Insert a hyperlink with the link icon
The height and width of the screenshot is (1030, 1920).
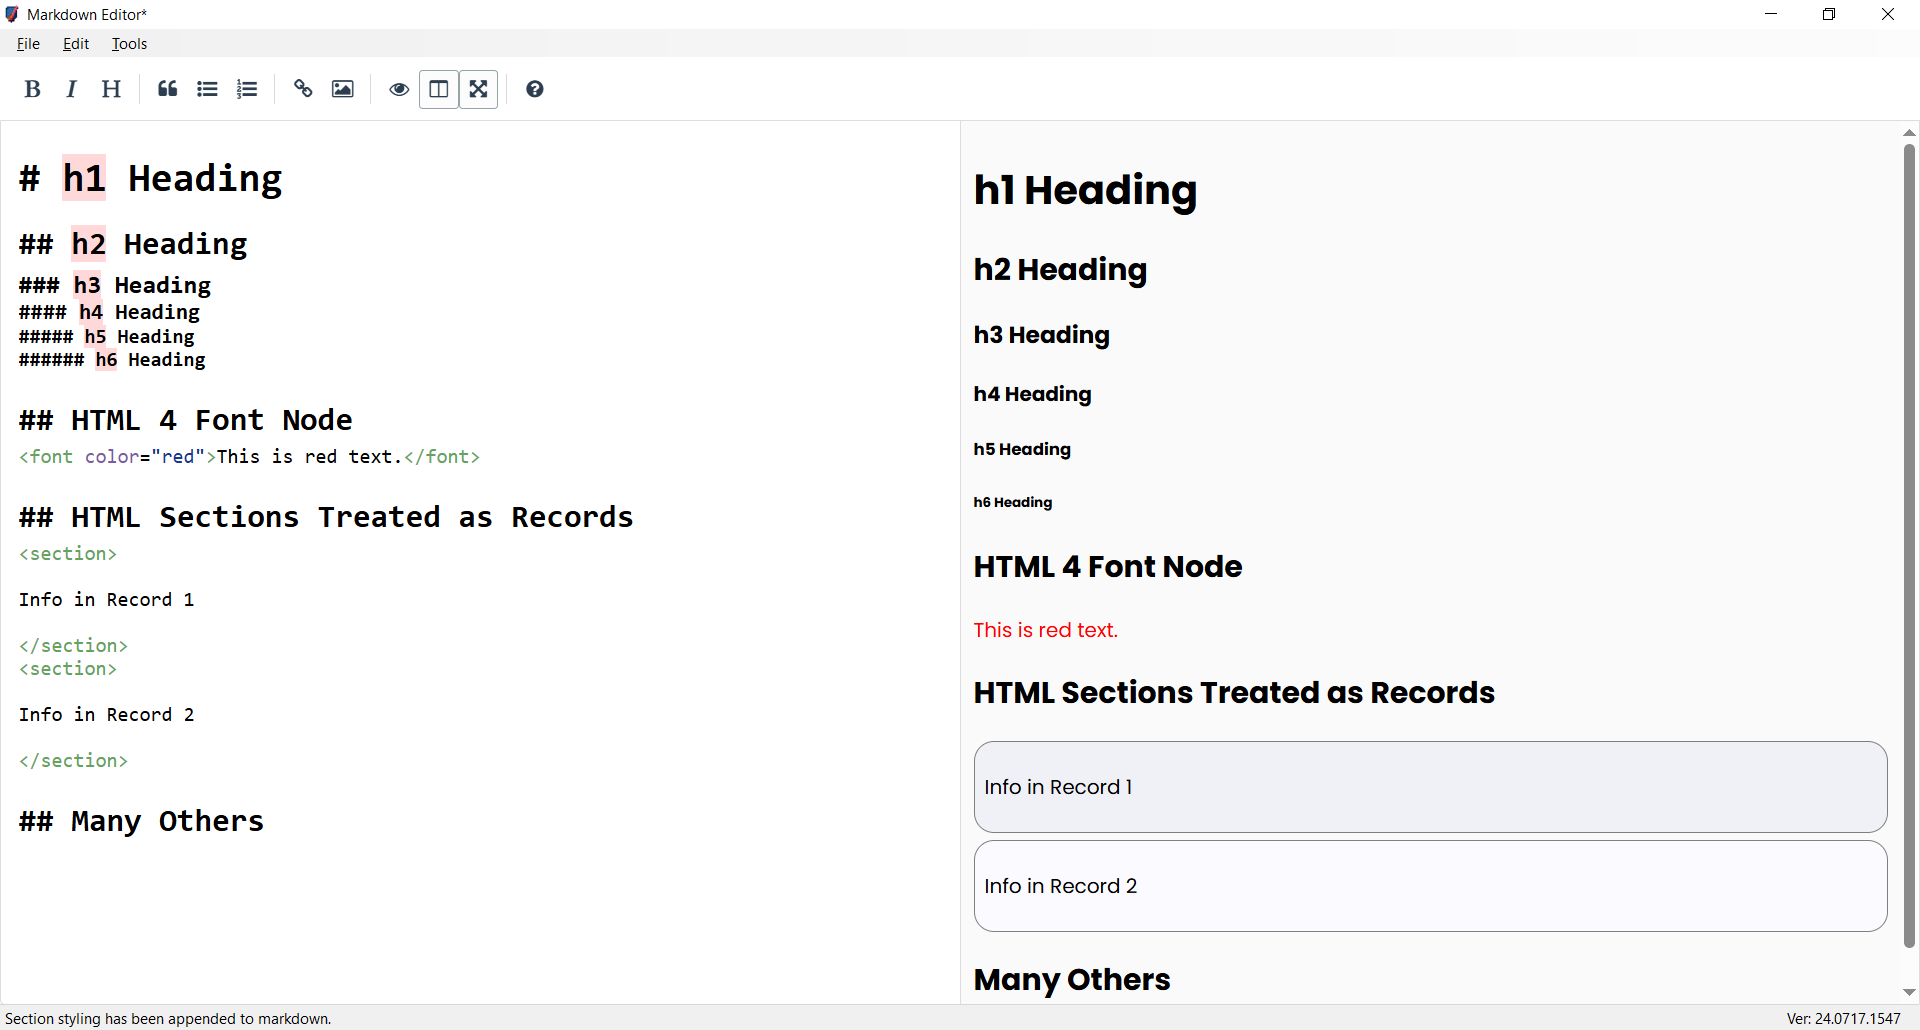pos(303,89)
